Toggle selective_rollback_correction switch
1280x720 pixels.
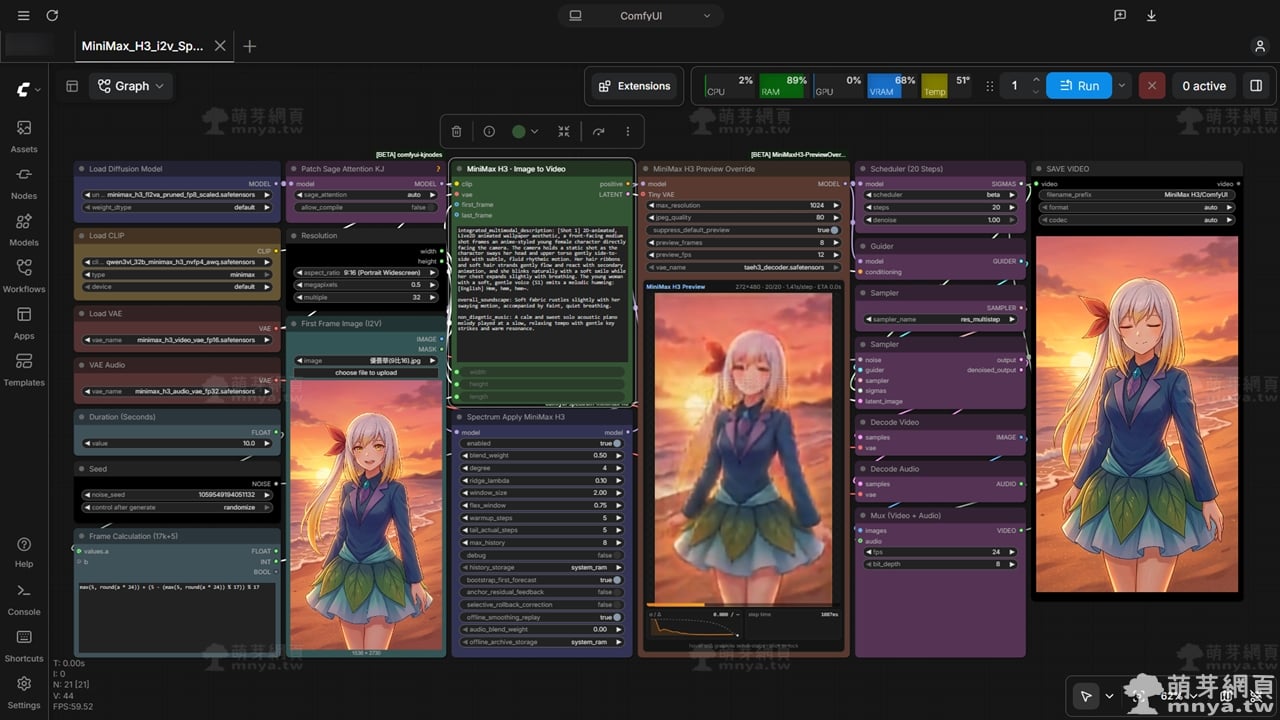[540, 605]
